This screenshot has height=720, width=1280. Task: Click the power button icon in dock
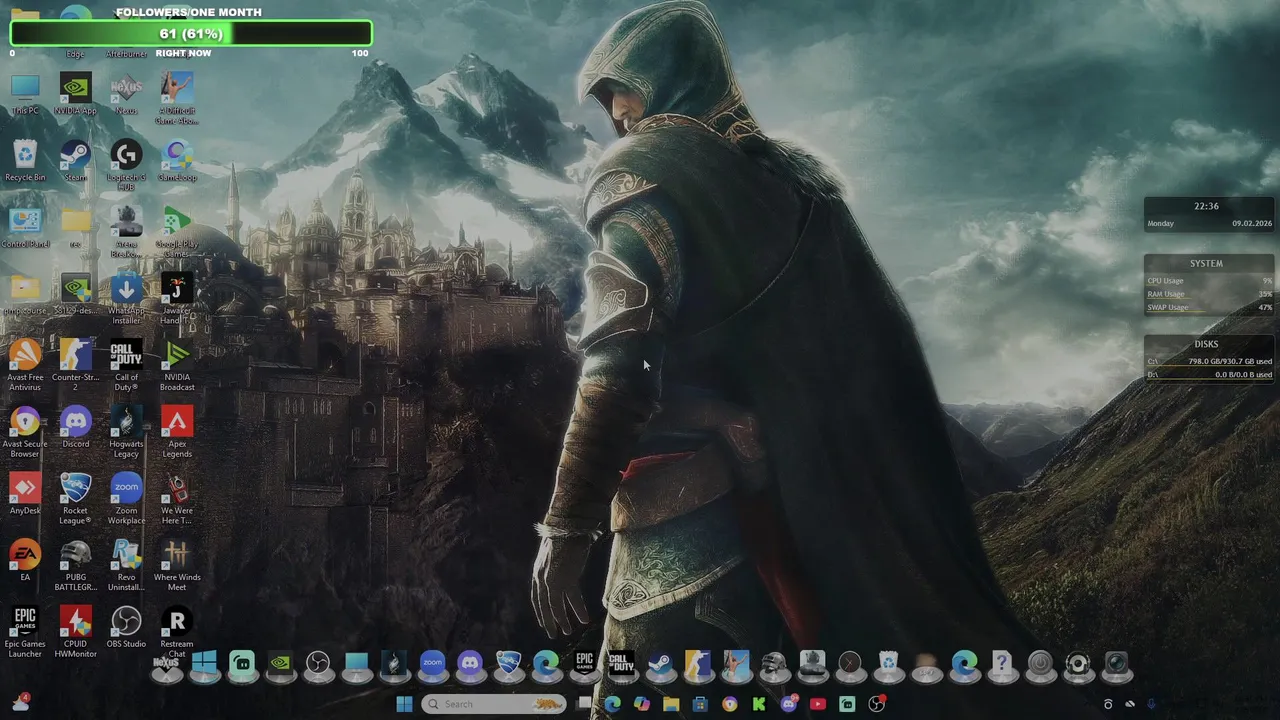coord(1040,664)
